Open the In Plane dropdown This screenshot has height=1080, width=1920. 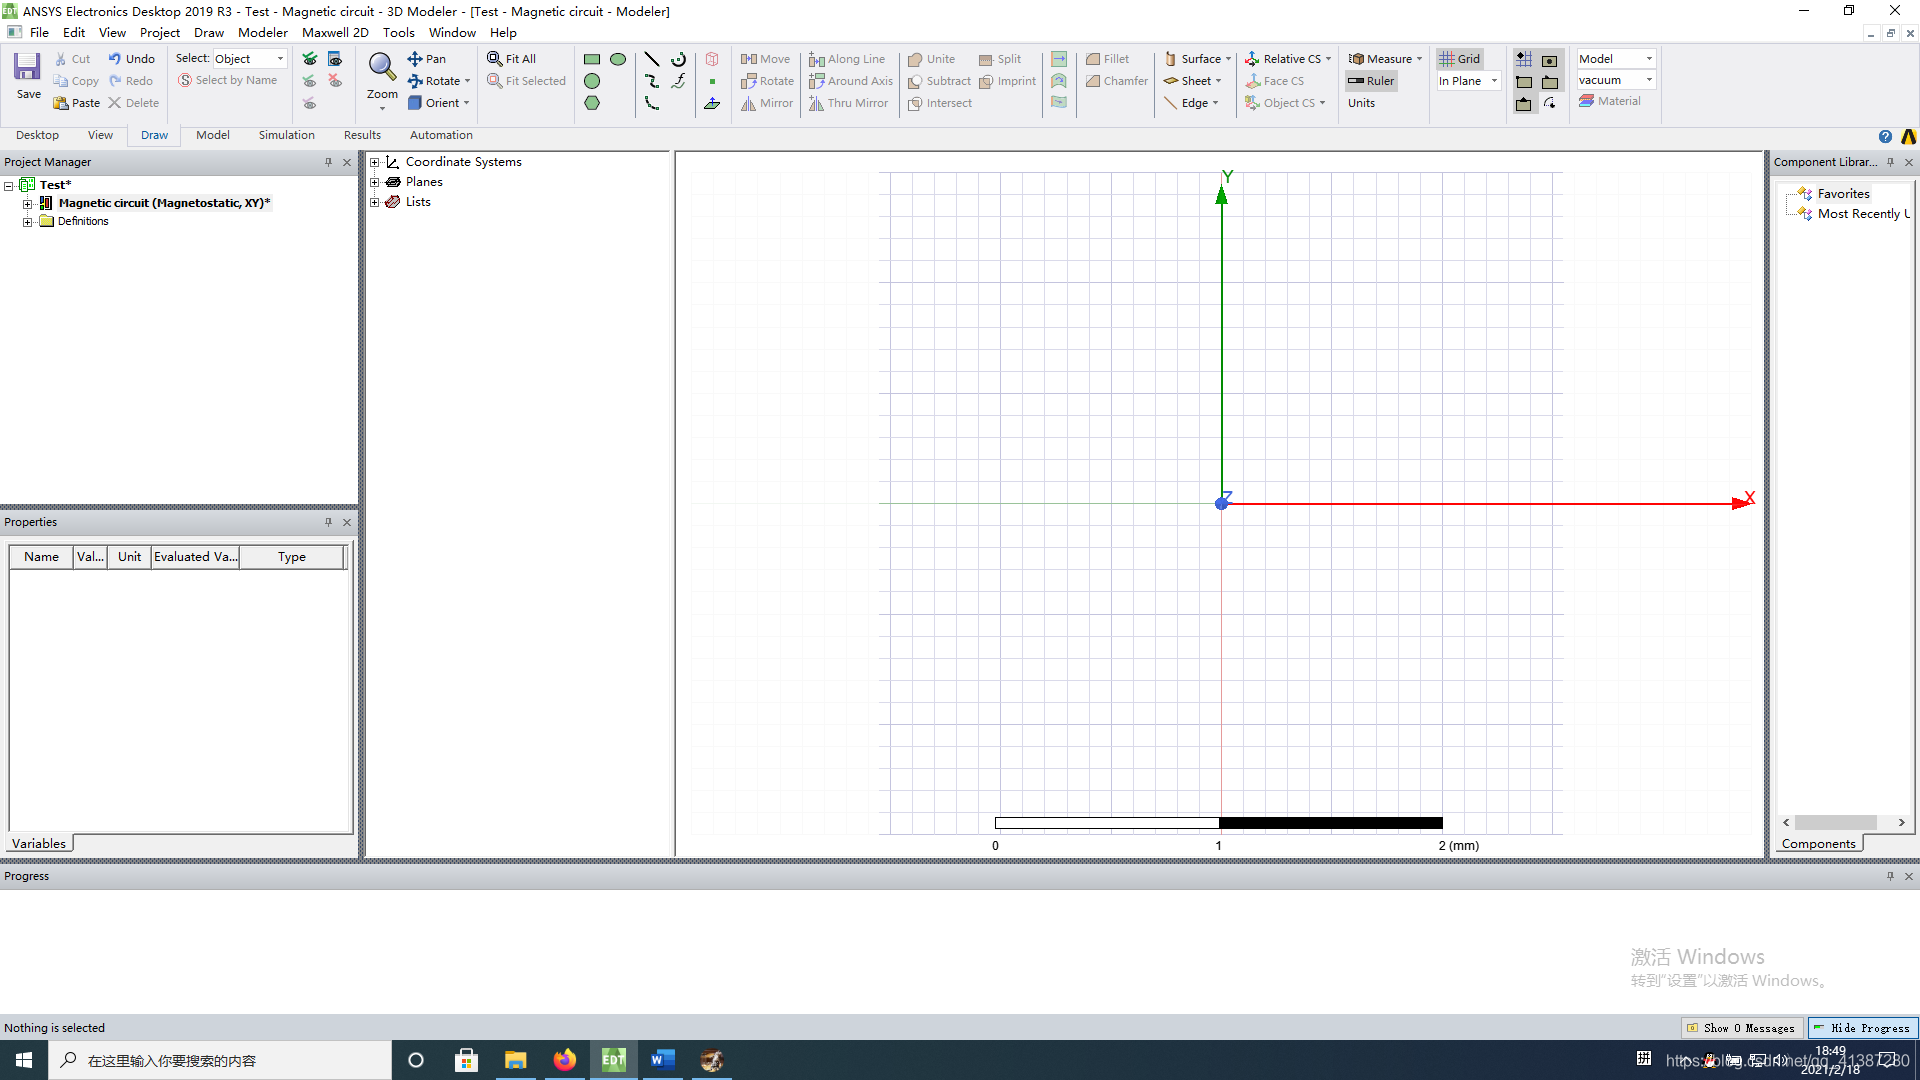1469,81
